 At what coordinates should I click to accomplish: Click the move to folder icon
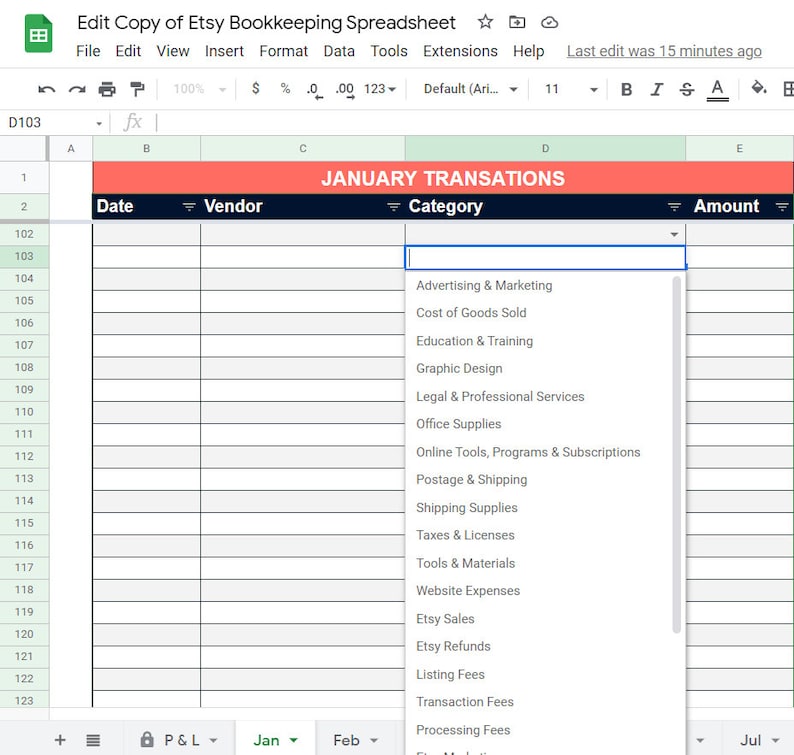click(x=517, y=22)
